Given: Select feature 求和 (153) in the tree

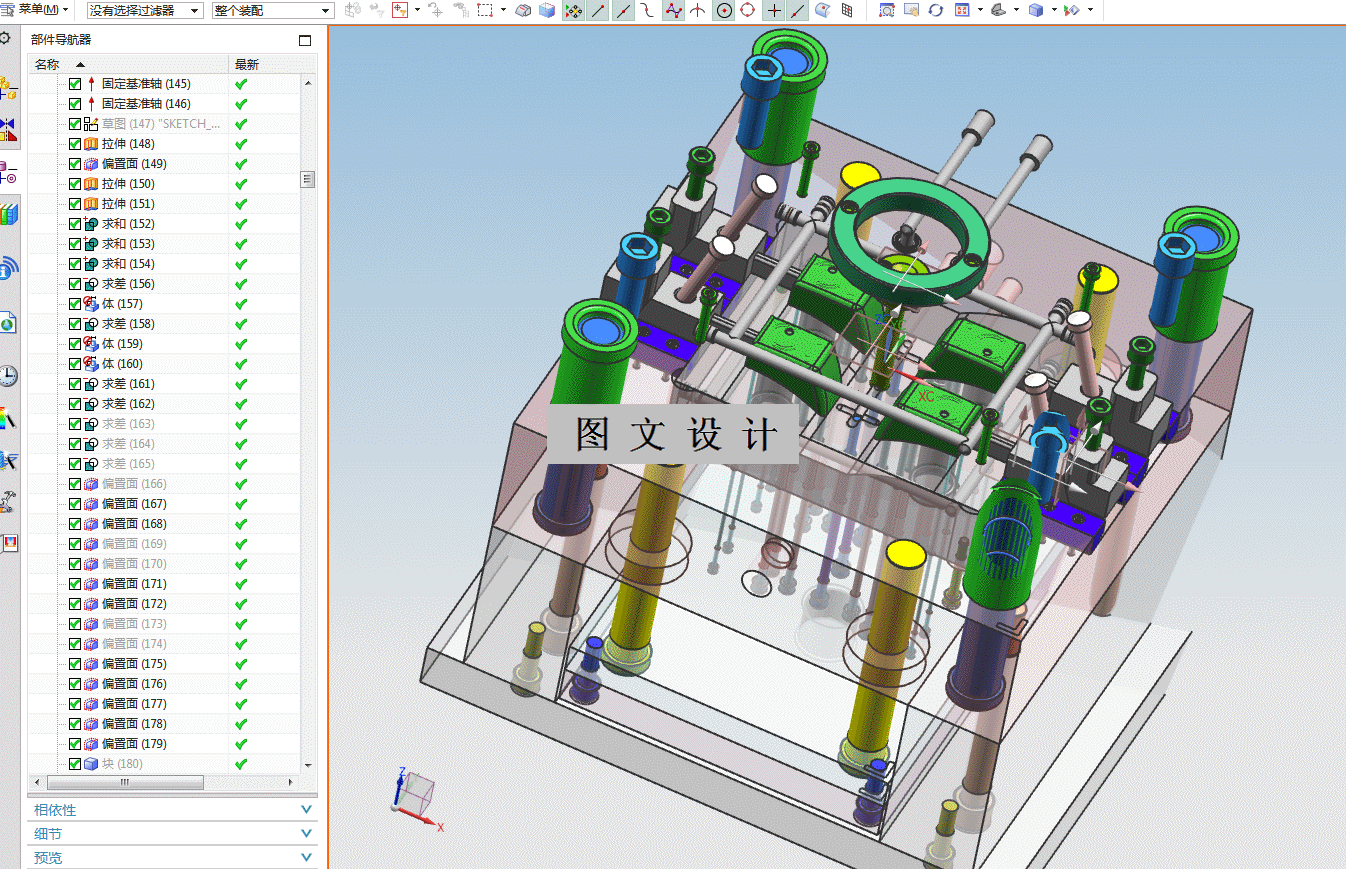Looking at the screenshot, I should coord(128,244).
